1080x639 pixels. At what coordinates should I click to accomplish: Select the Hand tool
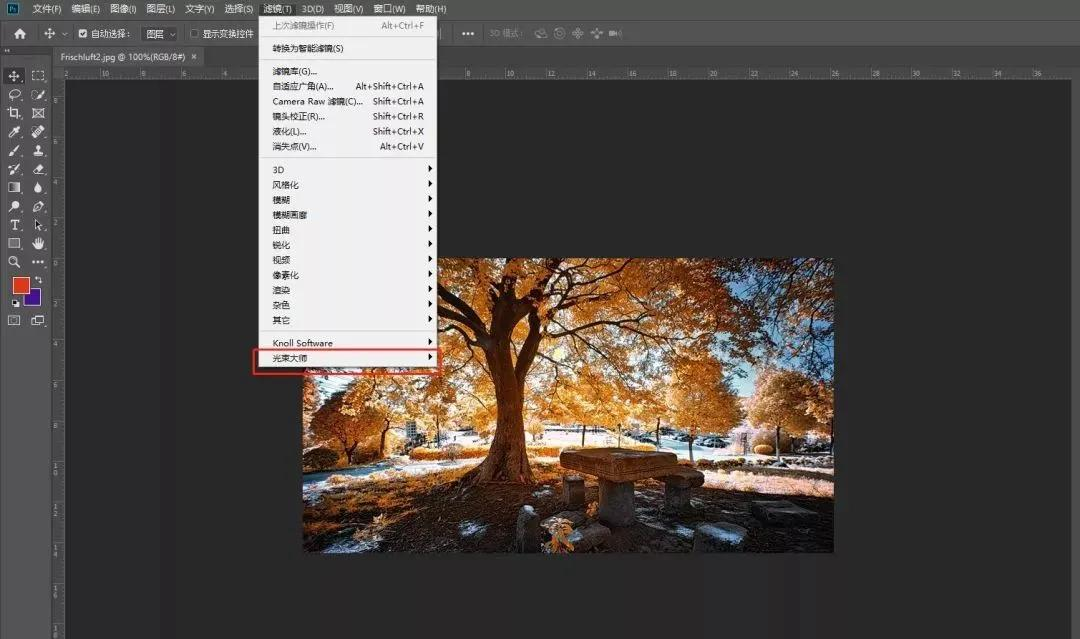38,243
